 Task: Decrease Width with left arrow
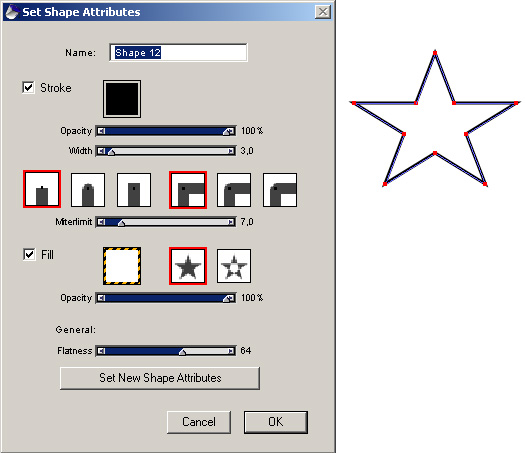pyautogui.click(x=101, y=151)
